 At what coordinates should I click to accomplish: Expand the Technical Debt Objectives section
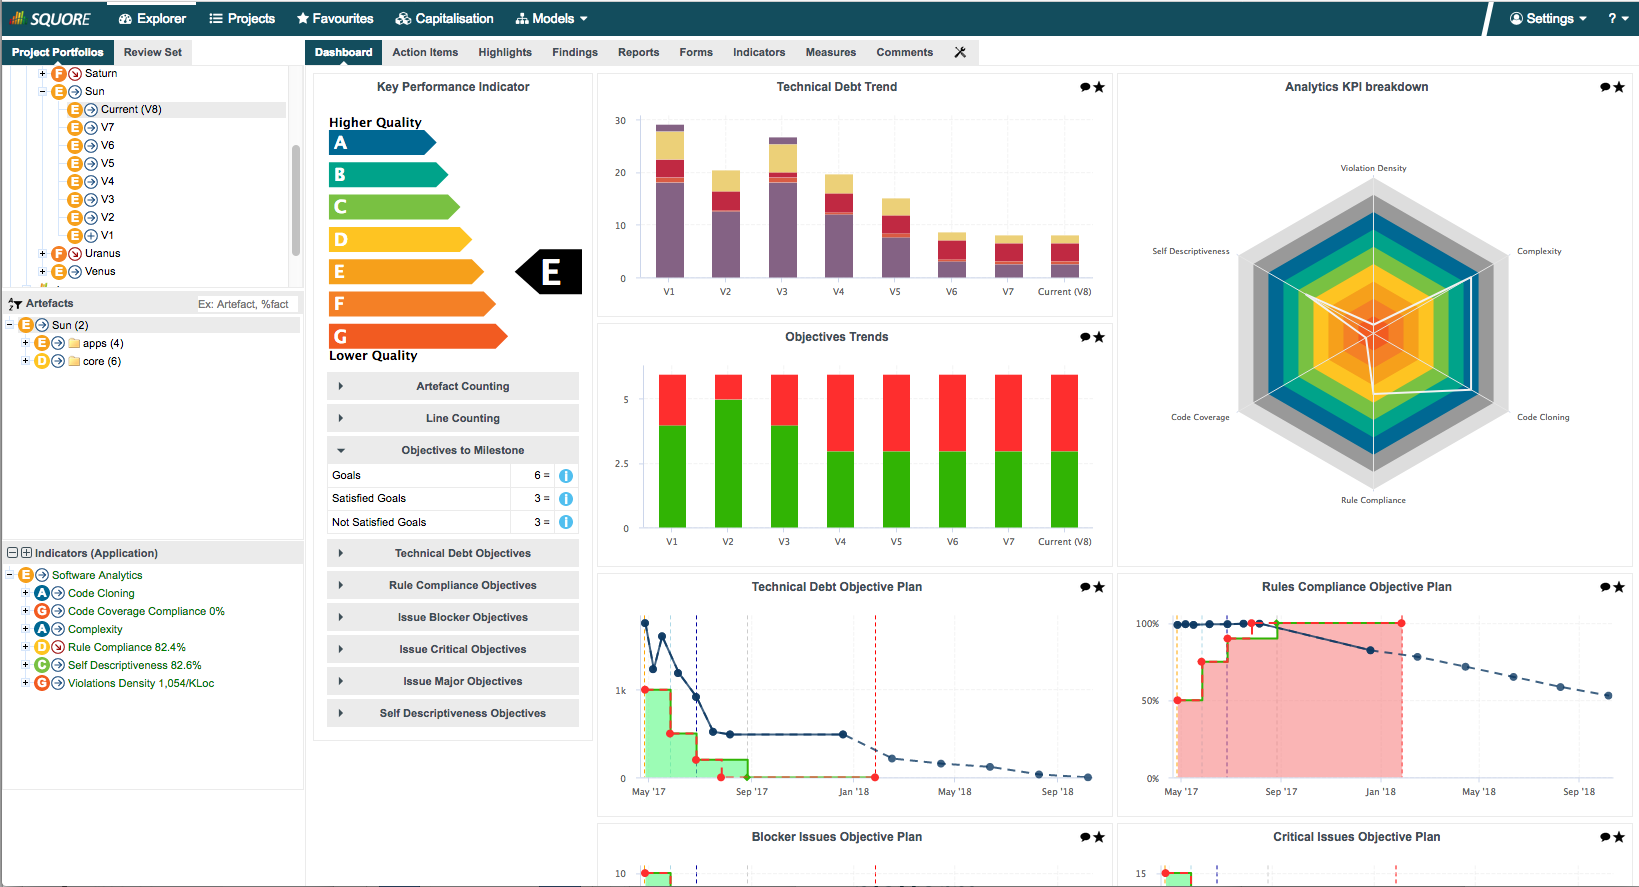tap(453, 553)
